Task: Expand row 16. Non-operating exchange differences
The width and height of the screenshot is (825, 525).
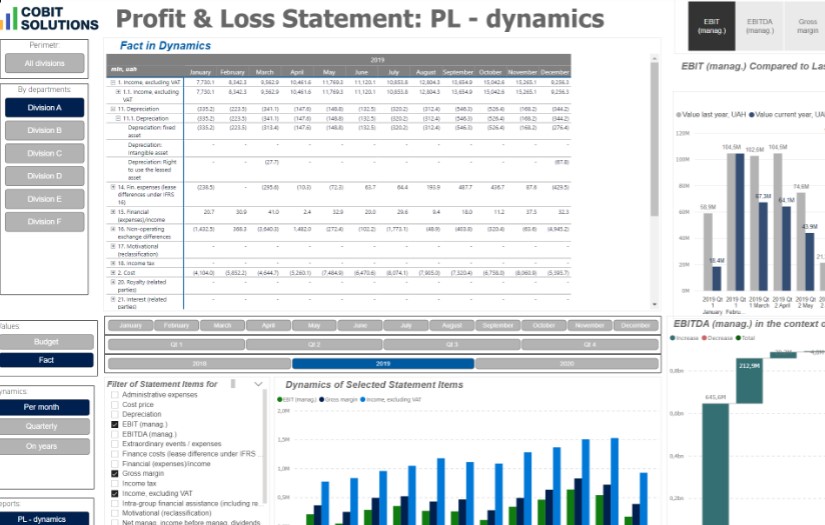Action: pos(113,229)
